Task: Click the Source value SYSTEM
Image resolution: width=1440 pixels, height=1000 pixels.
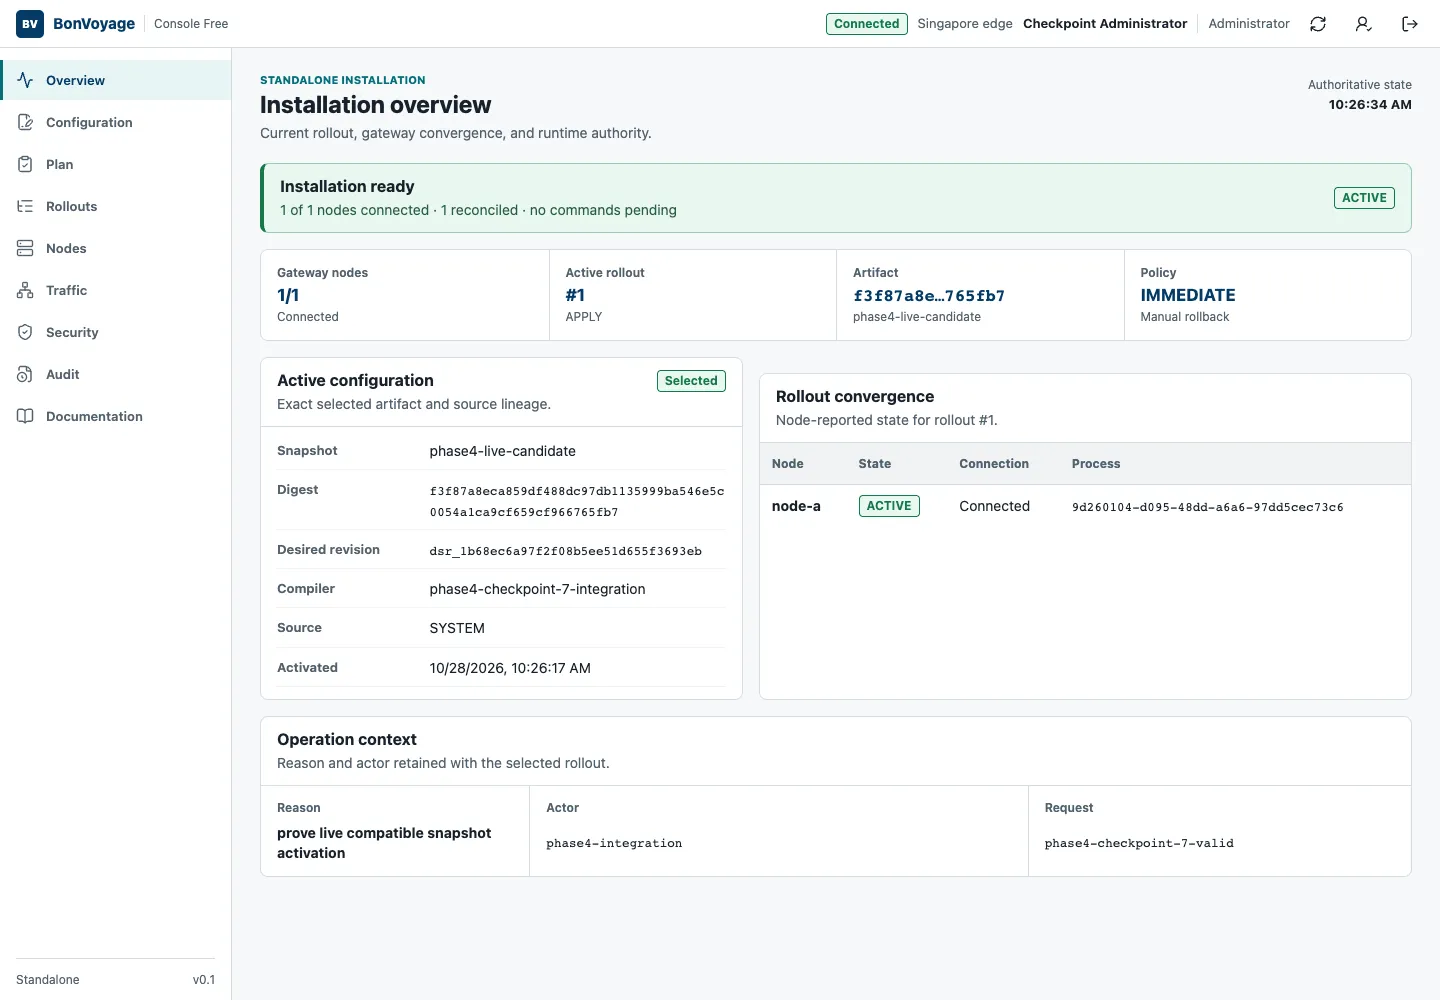Action: point(457,628)
